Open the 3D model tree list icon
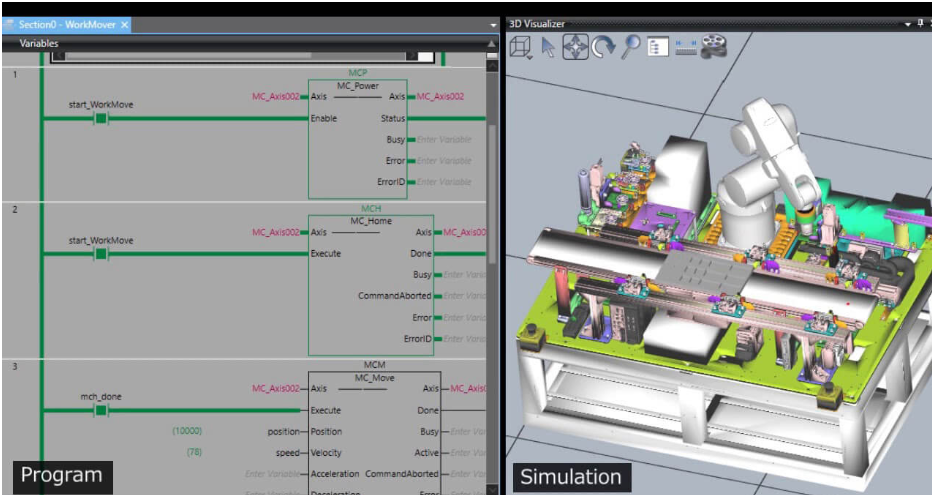 pos(657,48)
